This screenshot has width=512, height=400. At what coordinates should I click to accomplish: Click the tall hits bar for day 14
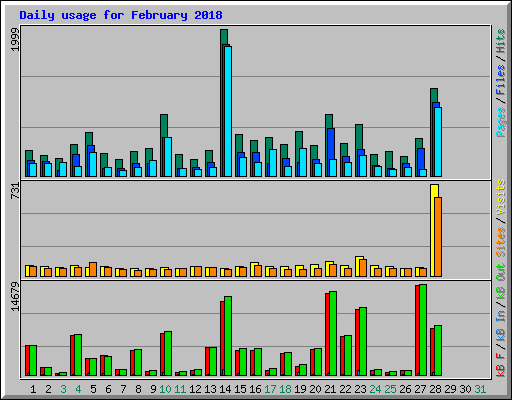[x=224, y=37]
